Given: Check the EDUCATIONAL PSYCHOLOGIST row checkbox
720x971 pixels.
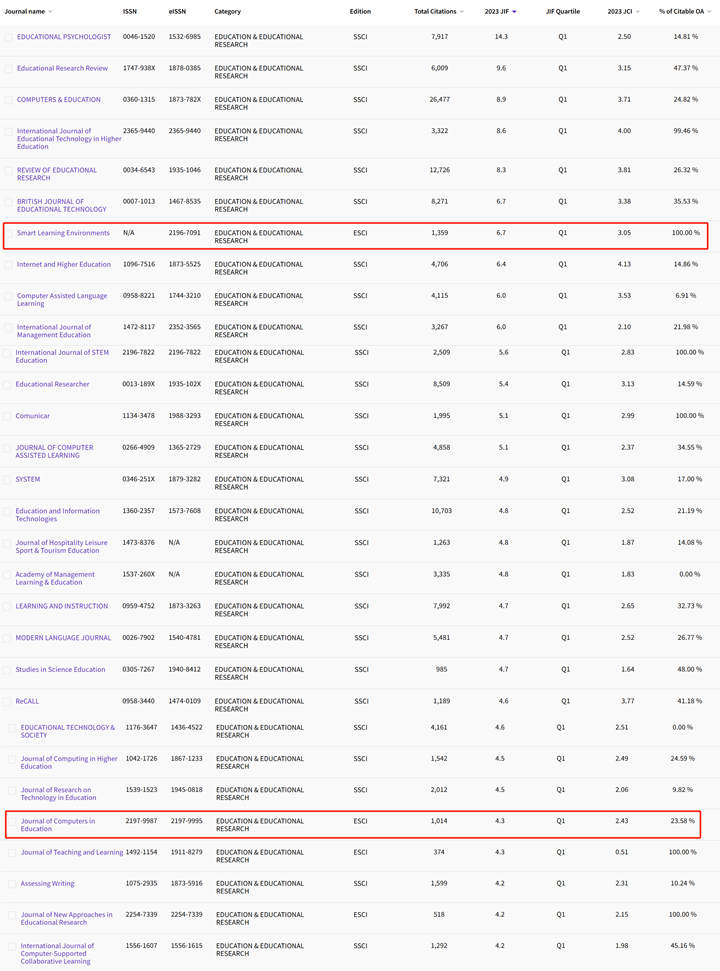Looking at the screenshot, I should tap(9, 37).
